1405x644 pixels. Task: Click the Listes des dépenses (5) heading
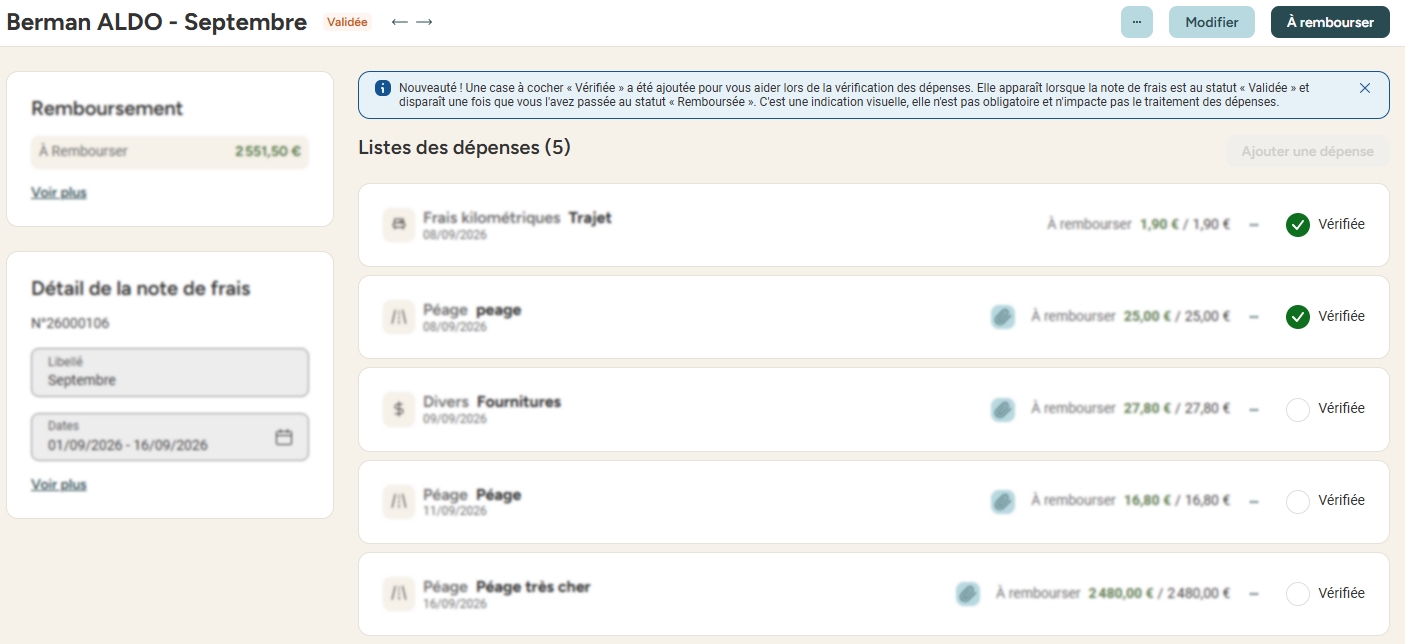click(x=465, y=148)
